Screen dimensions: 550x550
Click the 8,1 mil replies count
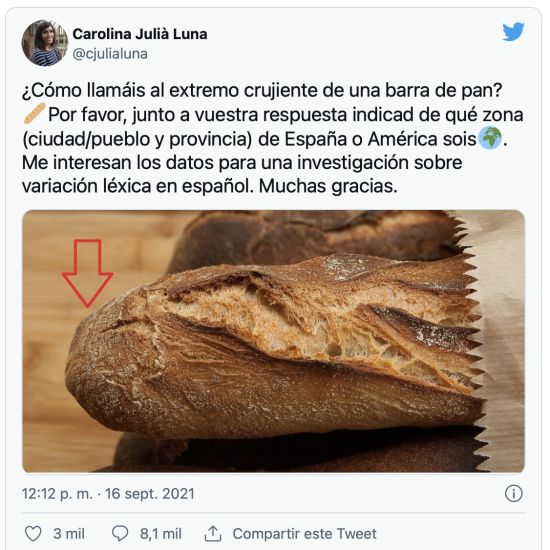point(161,534)
